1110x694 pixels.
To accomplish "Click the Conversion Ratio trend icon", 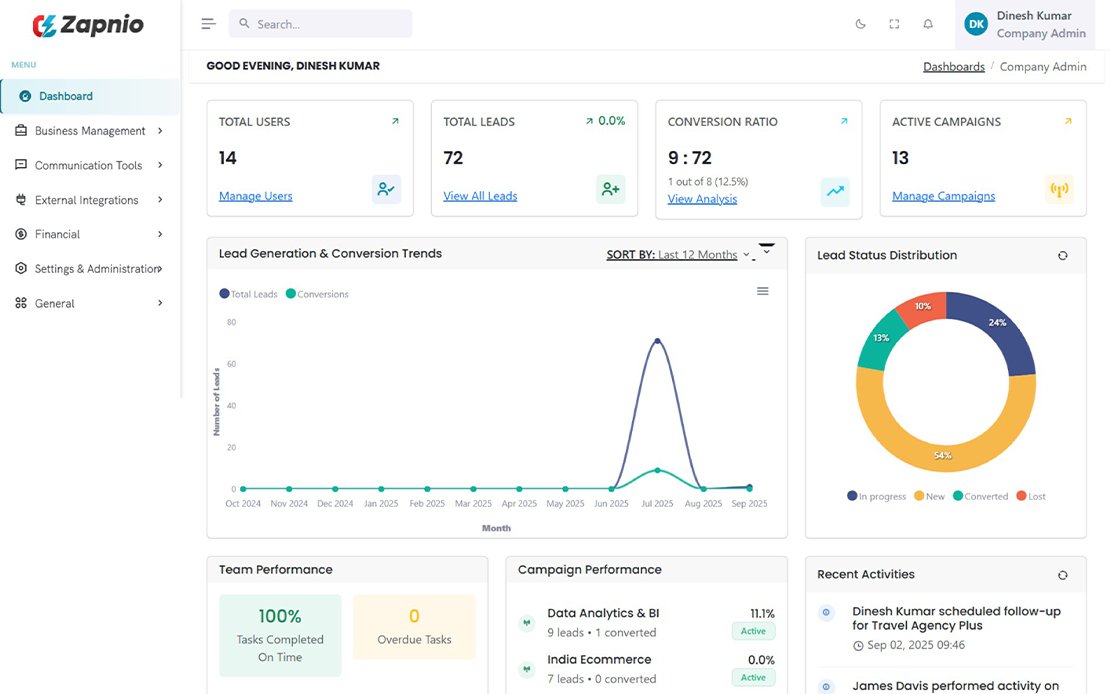I will click(835, 192).
